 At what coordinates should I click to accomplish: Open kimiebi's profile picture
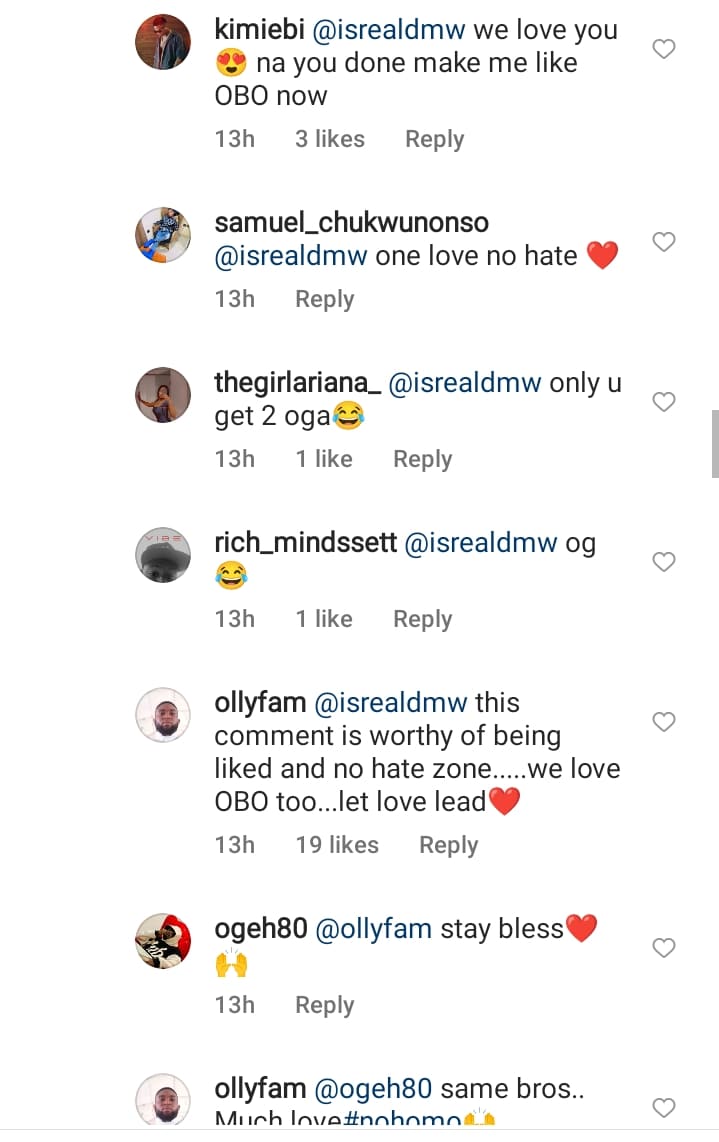pyautogui.click(x=163, y=42)
